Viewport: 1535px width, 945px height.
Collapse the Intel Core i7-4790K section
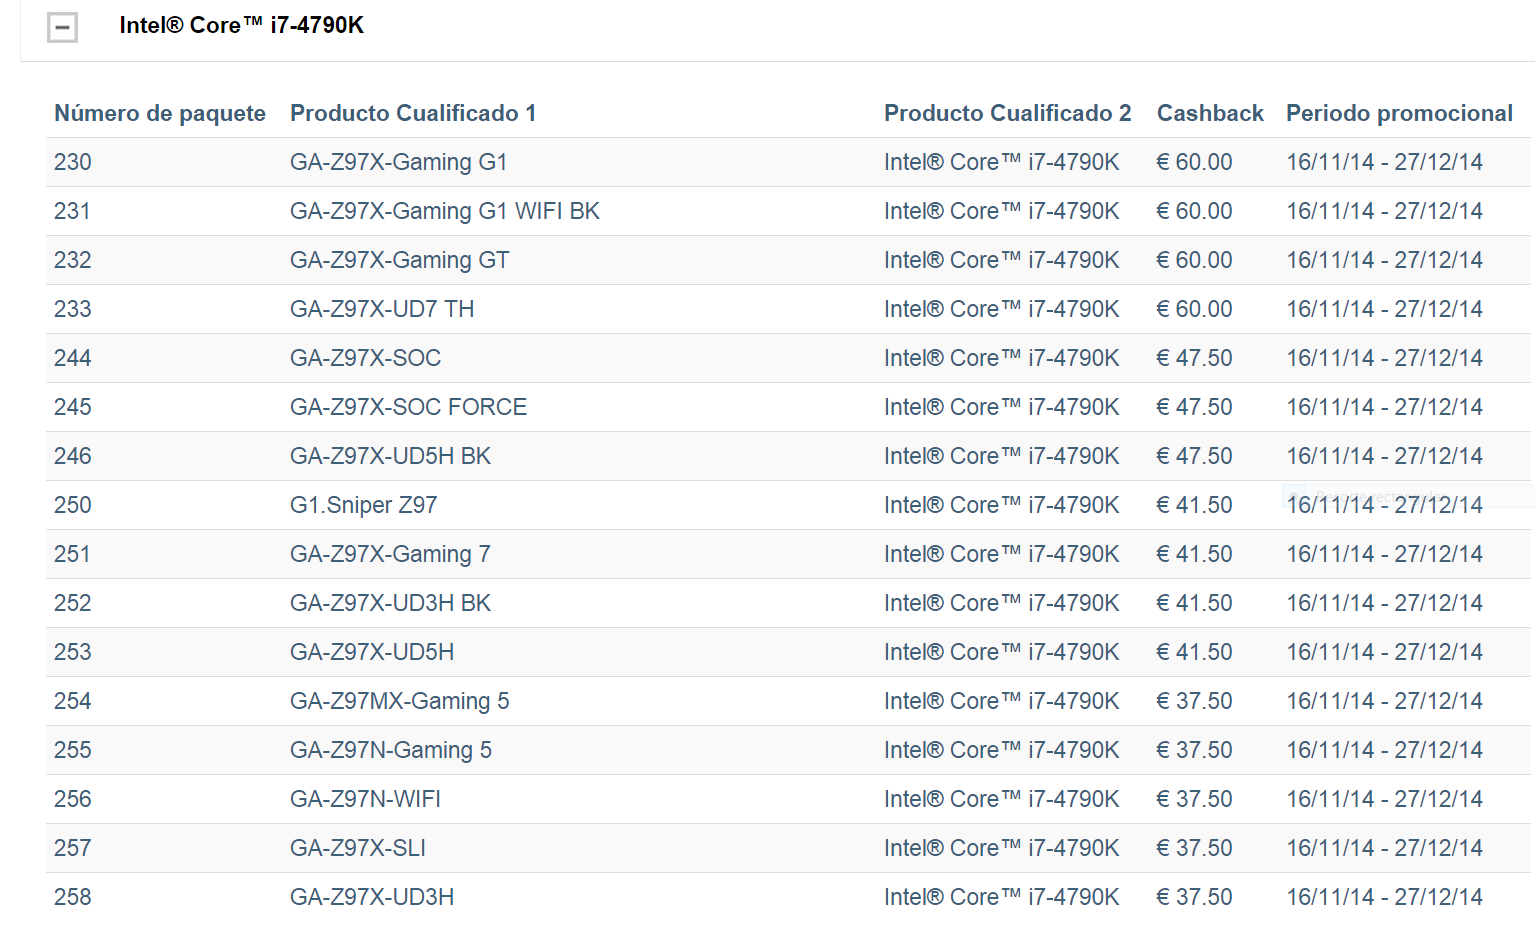[62, 27]
